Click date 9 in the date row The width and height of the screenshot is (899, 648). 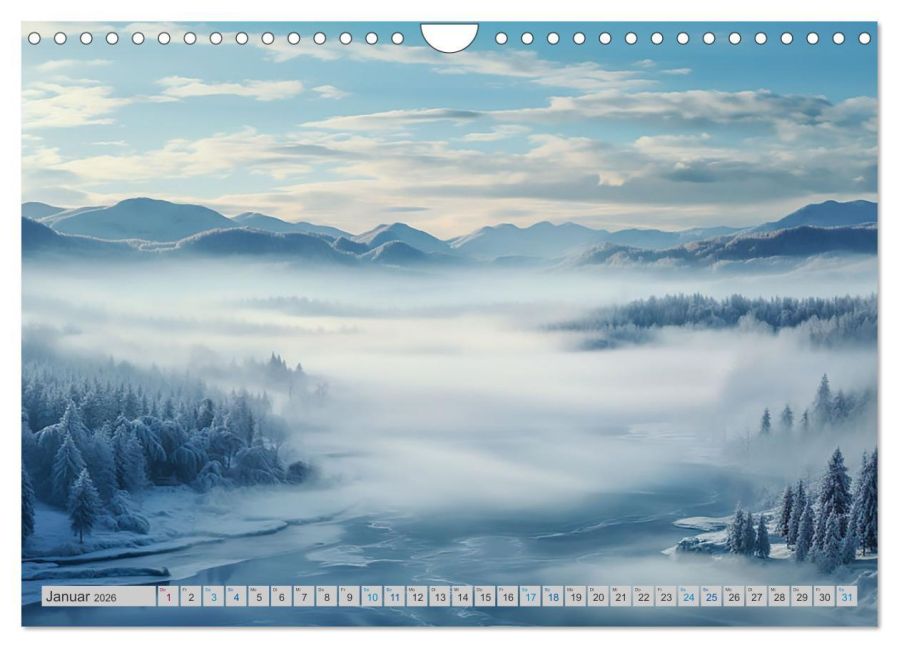(x=349, y=596)
